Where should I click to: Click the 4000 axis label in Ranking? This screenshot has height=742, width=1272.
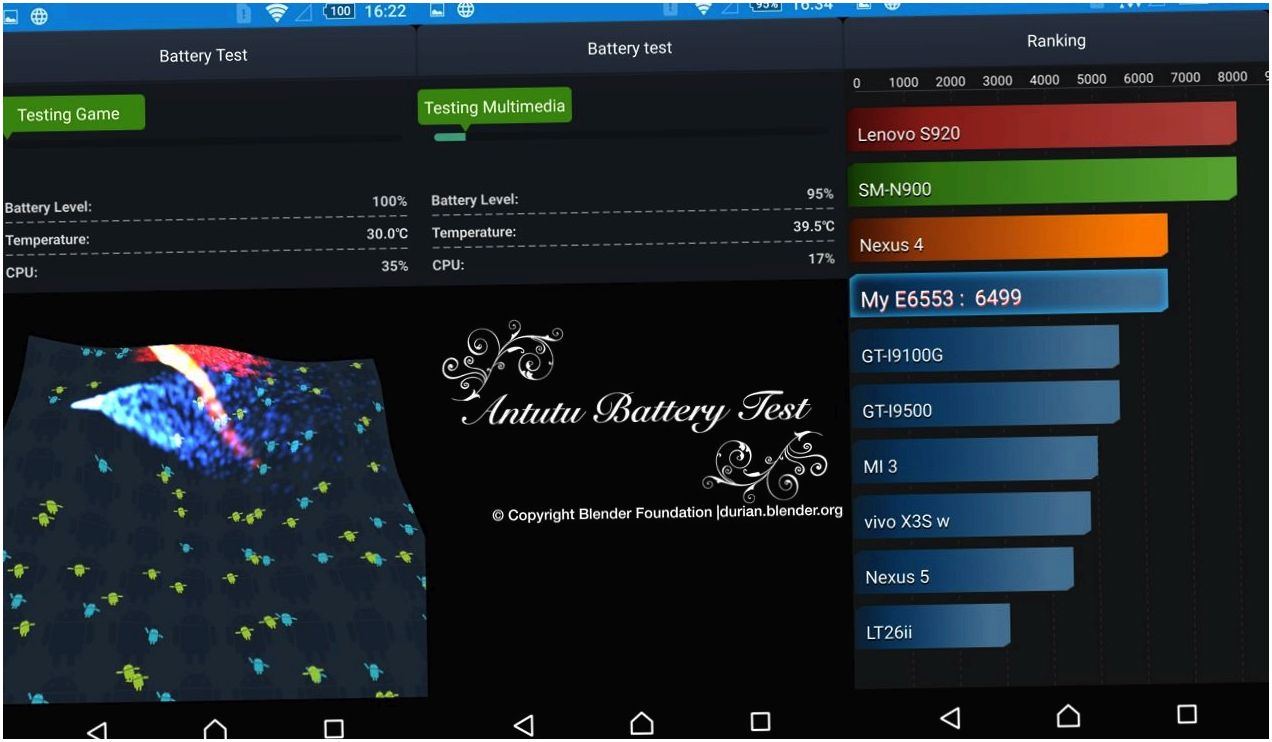click(1045, 80)
